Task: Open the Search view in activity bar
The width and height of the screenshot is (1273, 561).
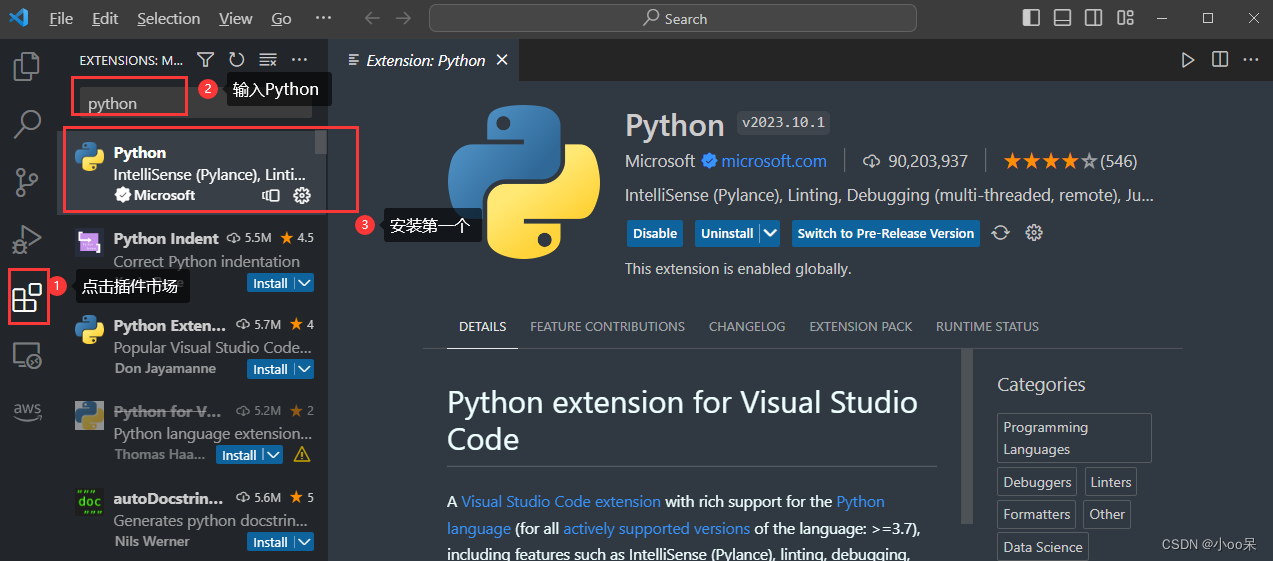Action: click(26, 124)
